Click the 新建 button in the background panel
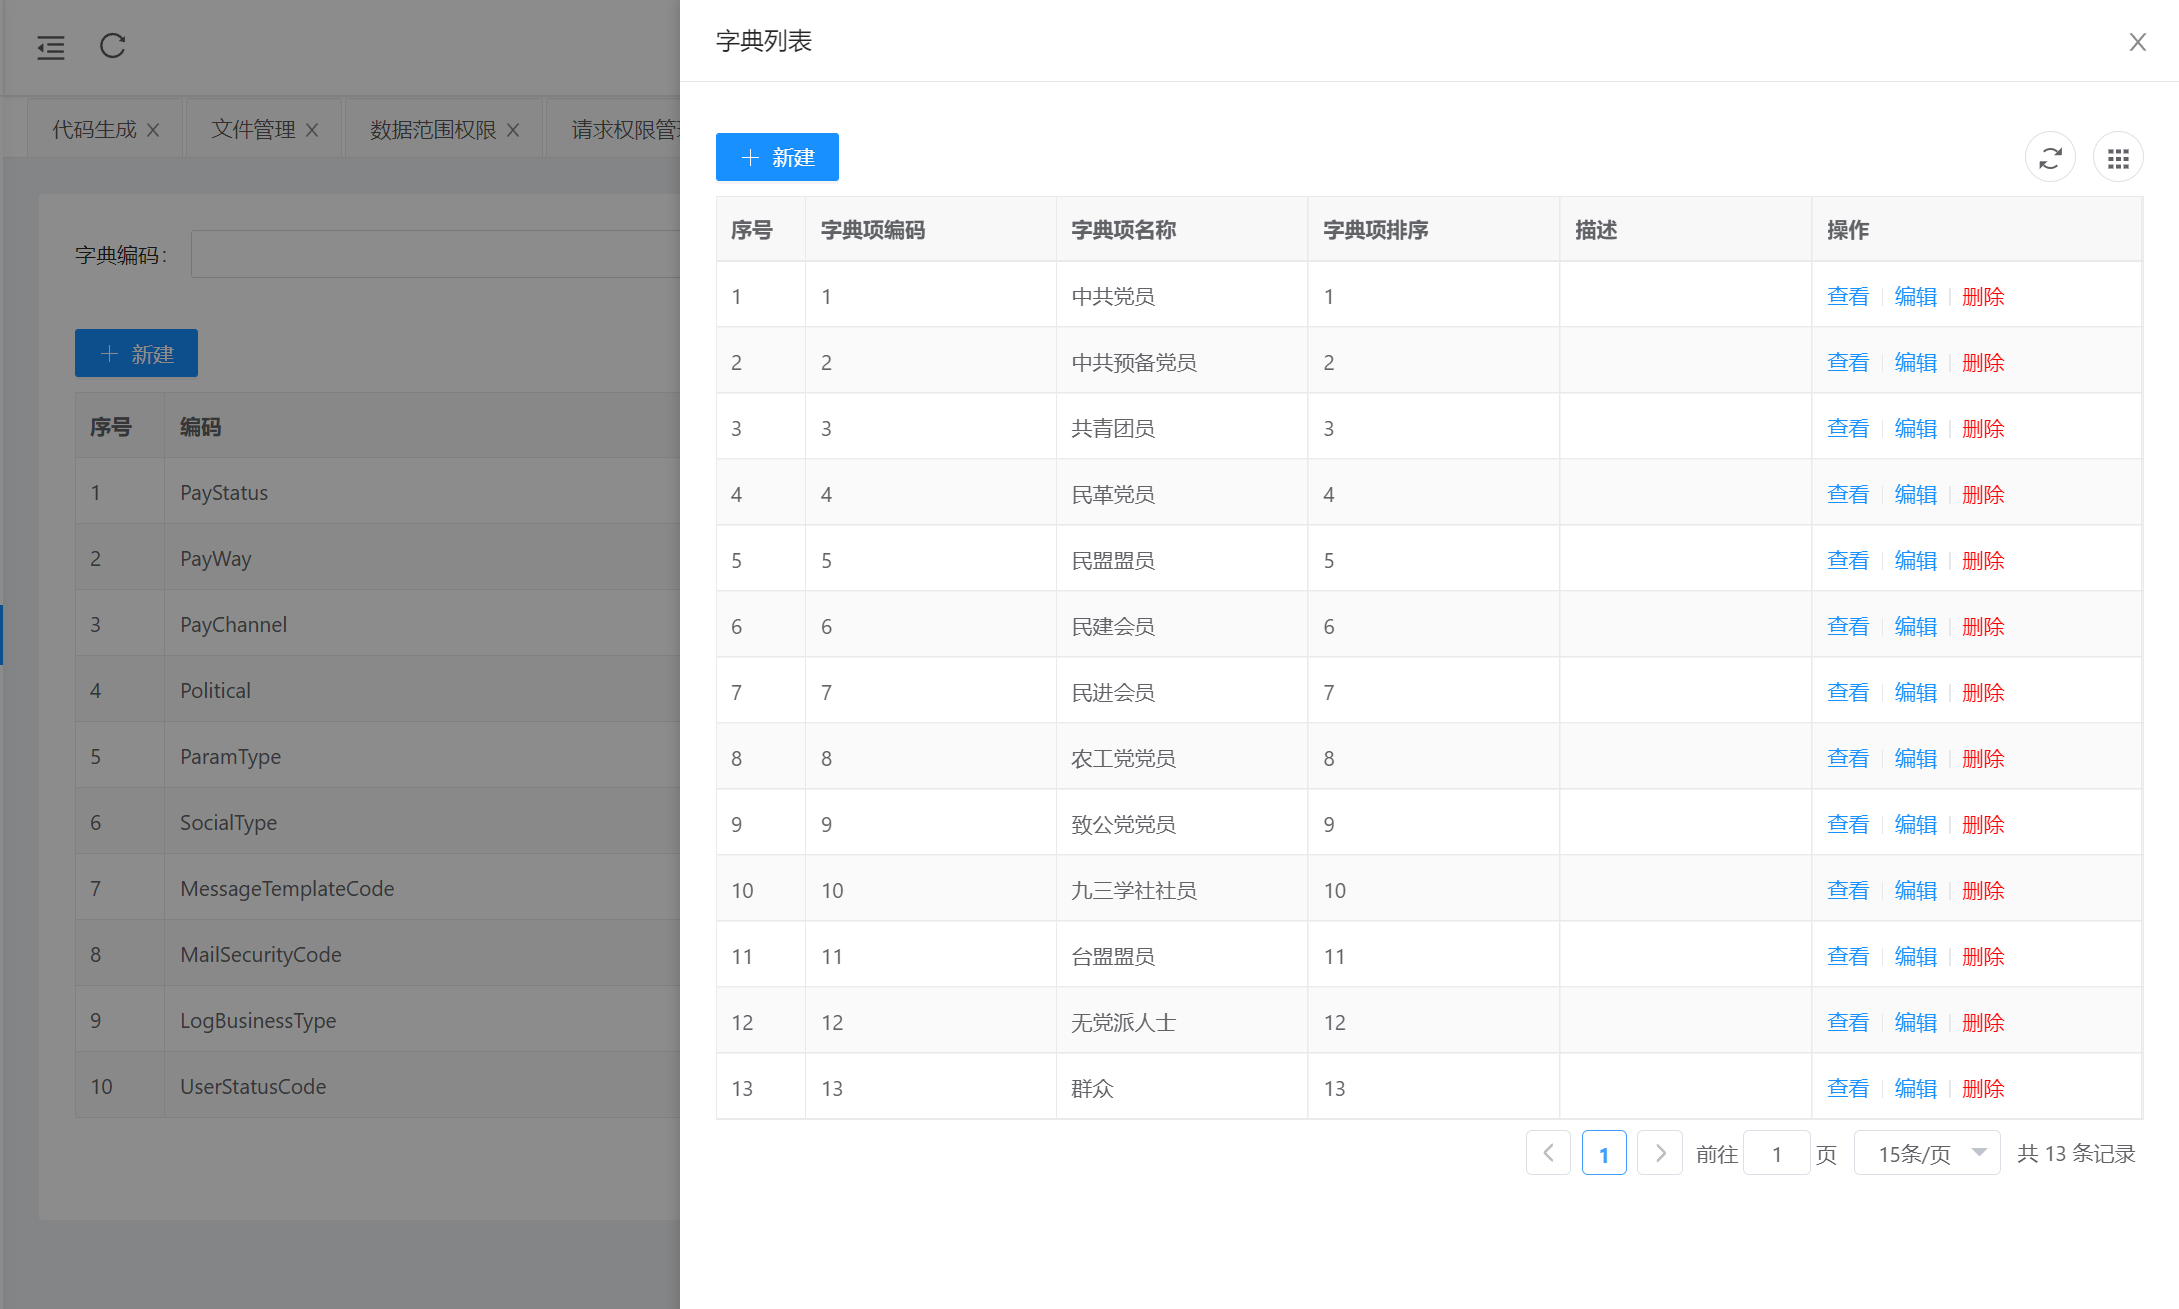Screen dimensions: 2179x1309 click(136, 353)
